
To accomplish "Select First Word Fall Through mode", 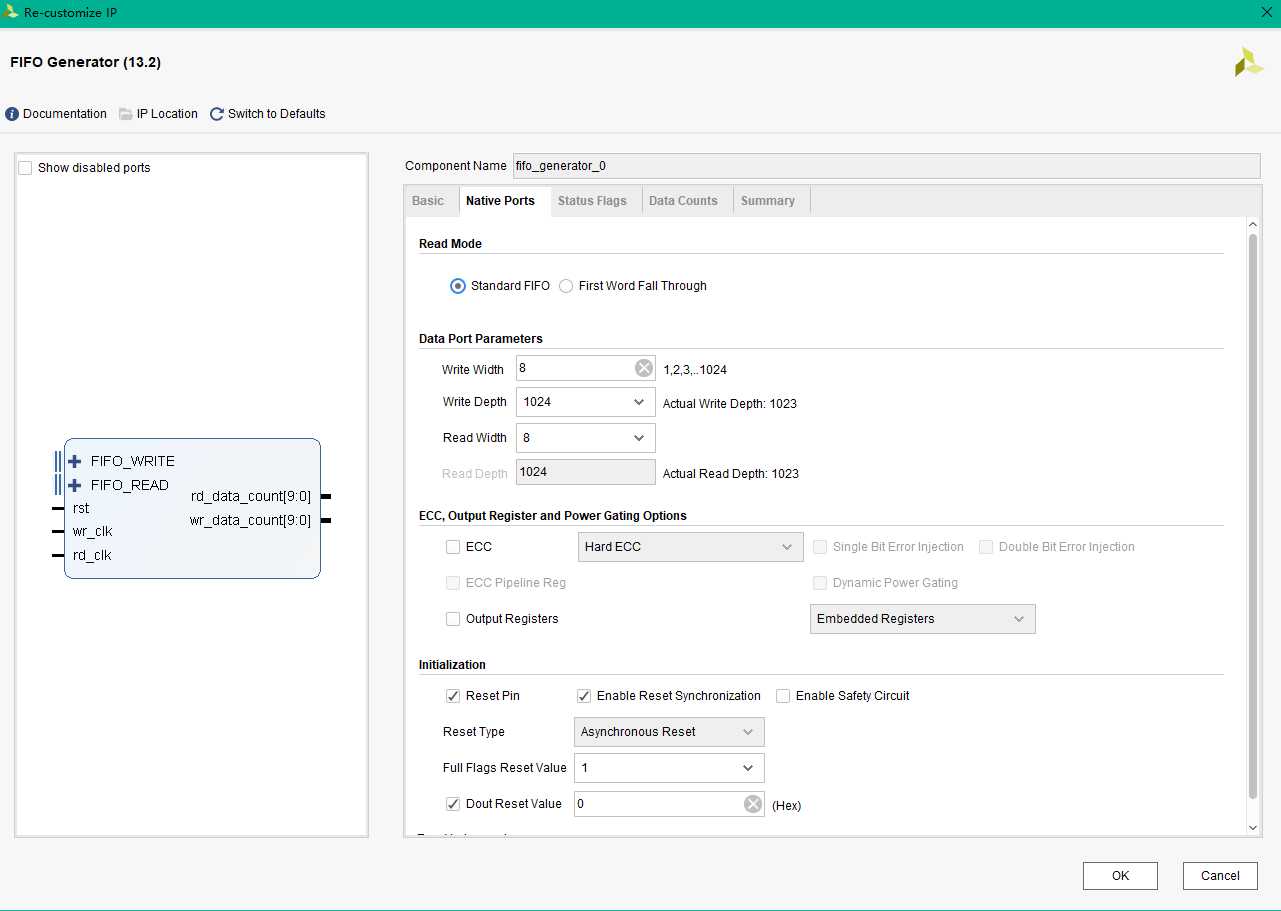I will (566, 286).
